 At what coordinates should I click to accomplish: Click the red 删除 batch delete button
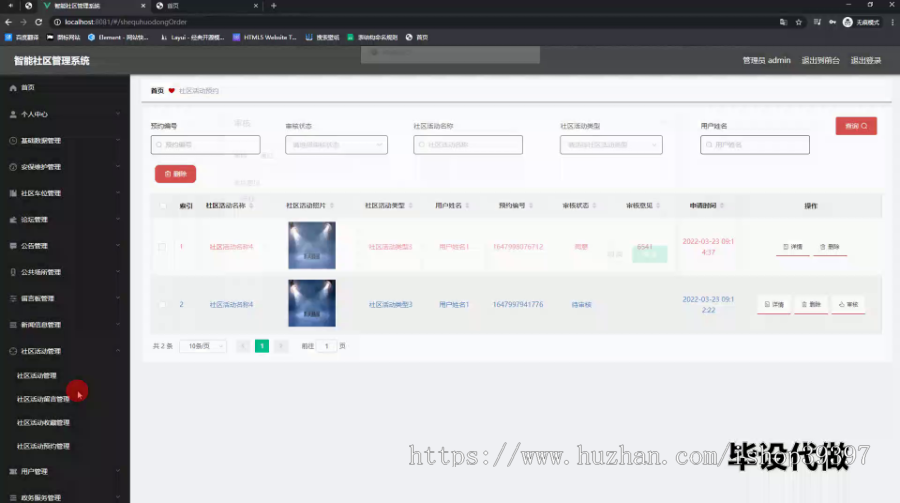point(175,174)
